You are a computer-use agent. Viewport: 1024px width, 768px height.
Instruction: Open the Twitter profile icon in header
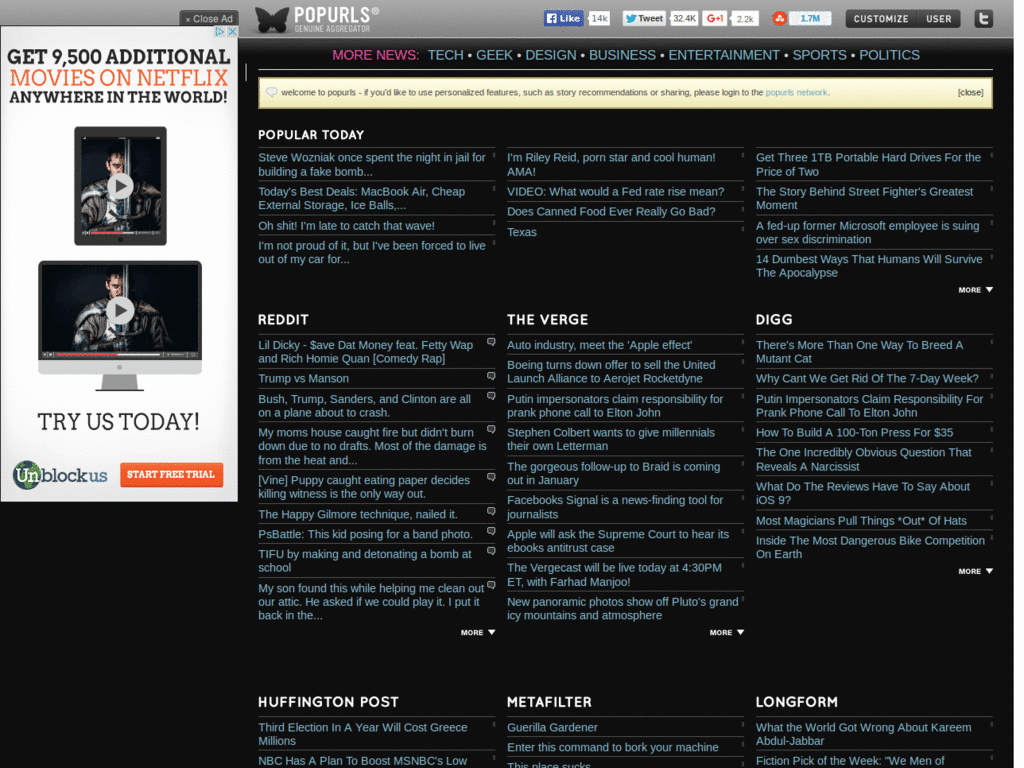coord(984,18)
